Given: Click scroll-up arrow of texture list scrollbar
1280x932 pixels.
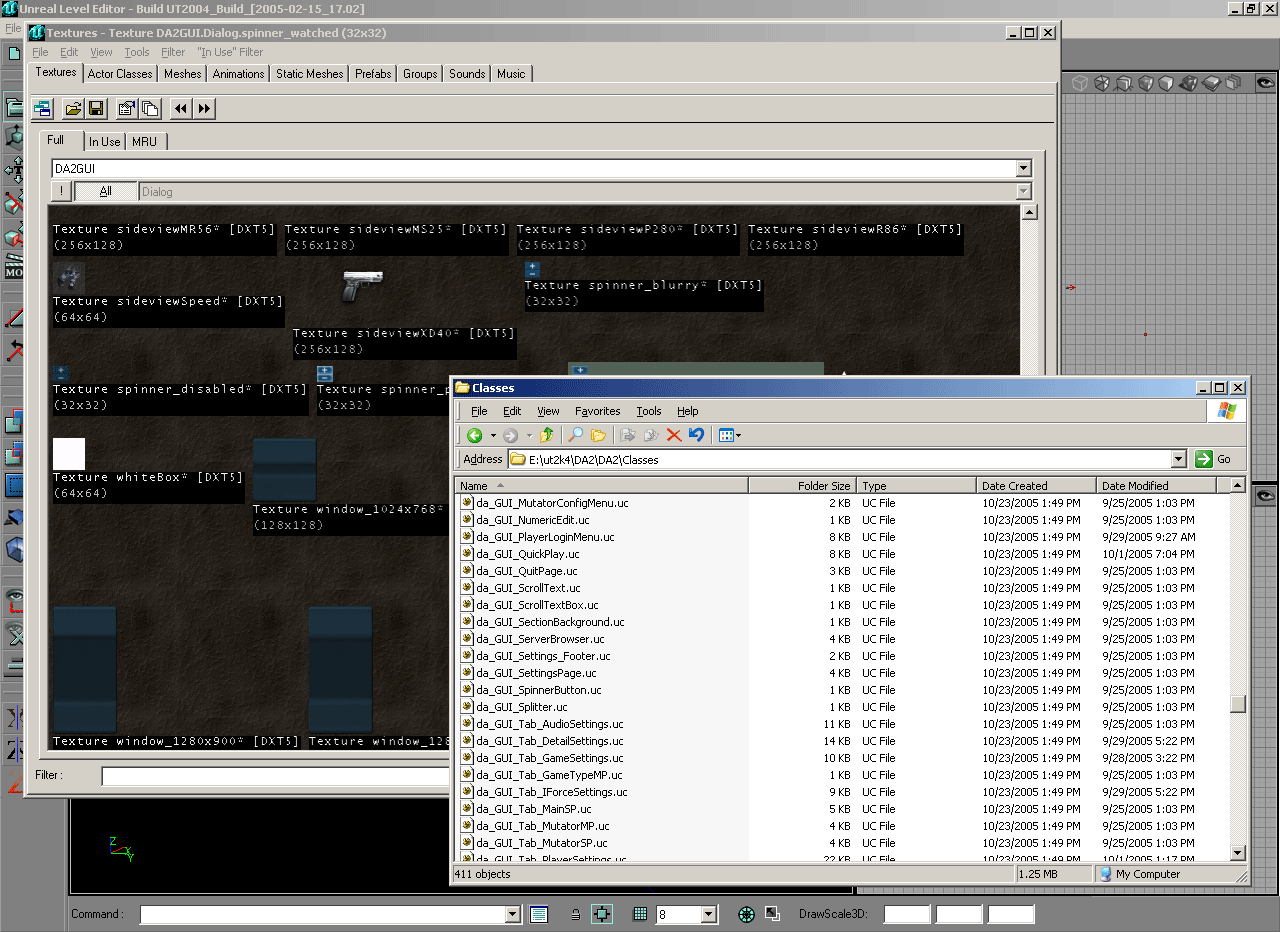Looking at the screenshot, I should [1029, 212].
